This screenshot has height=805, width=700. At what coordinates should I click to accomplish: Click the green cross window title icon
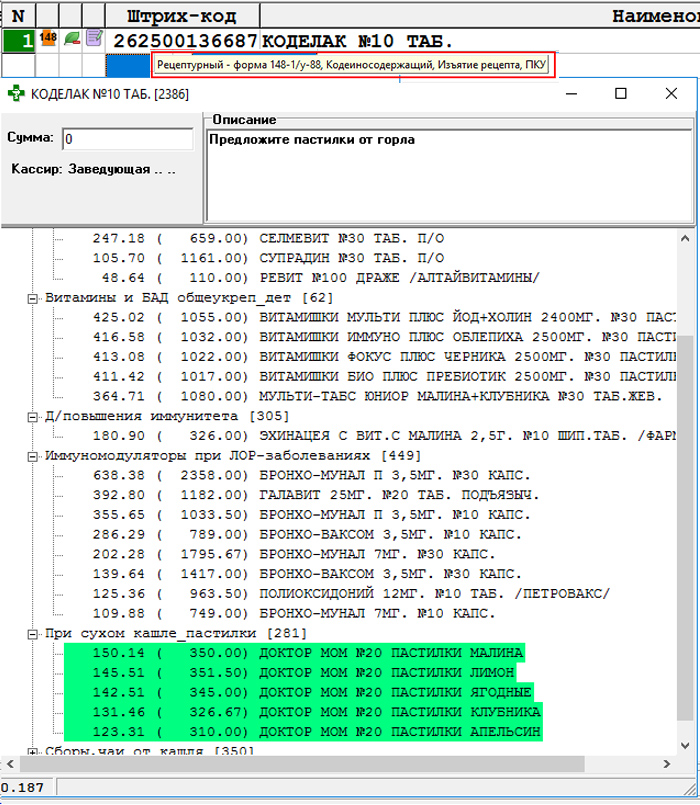tap(16, 93)
